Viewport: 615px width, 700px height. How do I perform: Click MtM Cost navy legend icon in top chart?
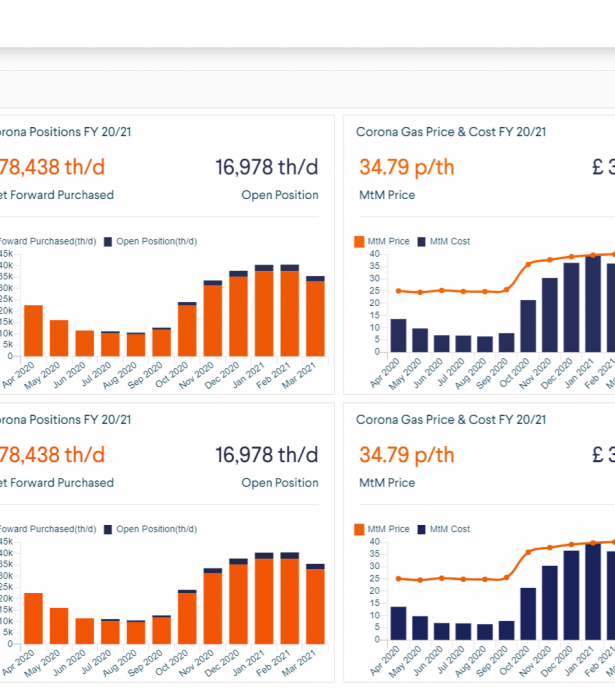click(422, 242)
